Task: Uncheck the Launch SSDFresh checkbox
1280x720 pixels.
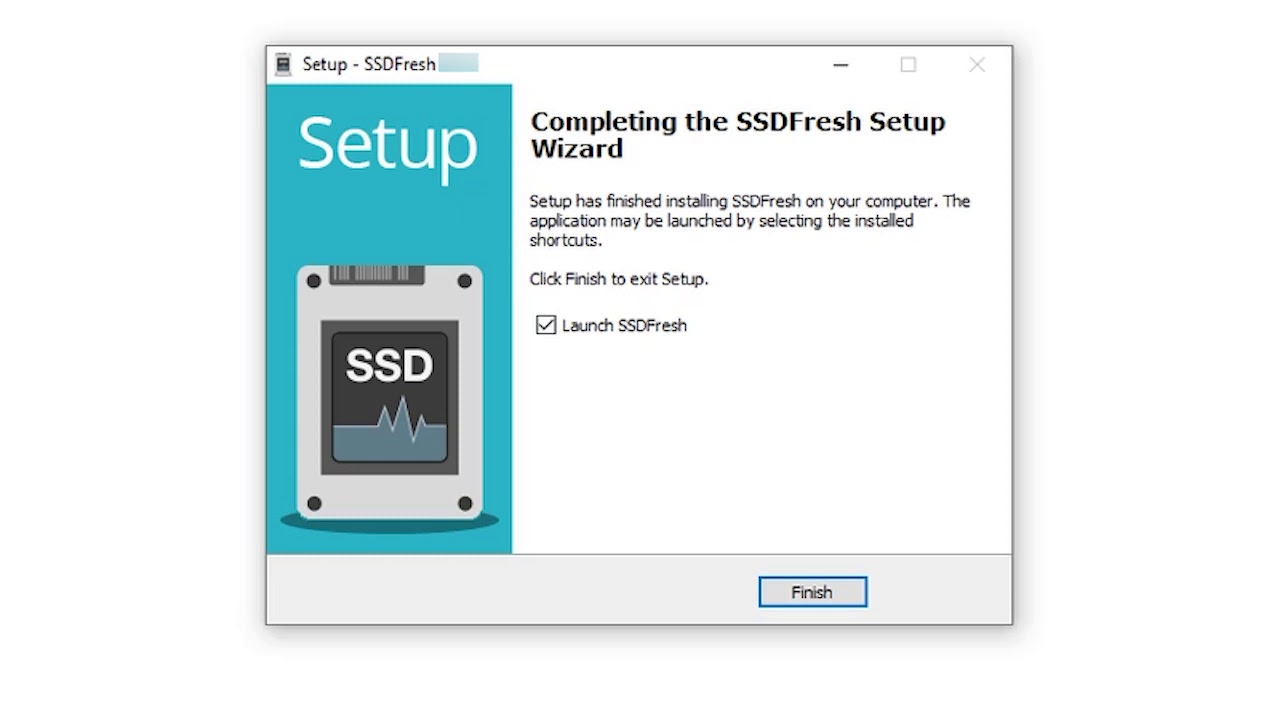Action: pyautogui.click(x=546, y=325)
